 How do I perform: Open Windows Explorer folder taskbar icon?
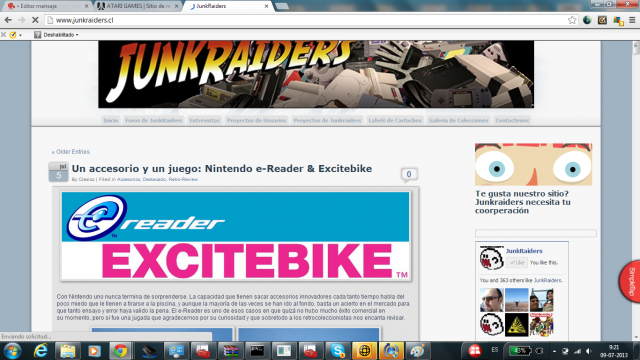click(x=67, y=351)
